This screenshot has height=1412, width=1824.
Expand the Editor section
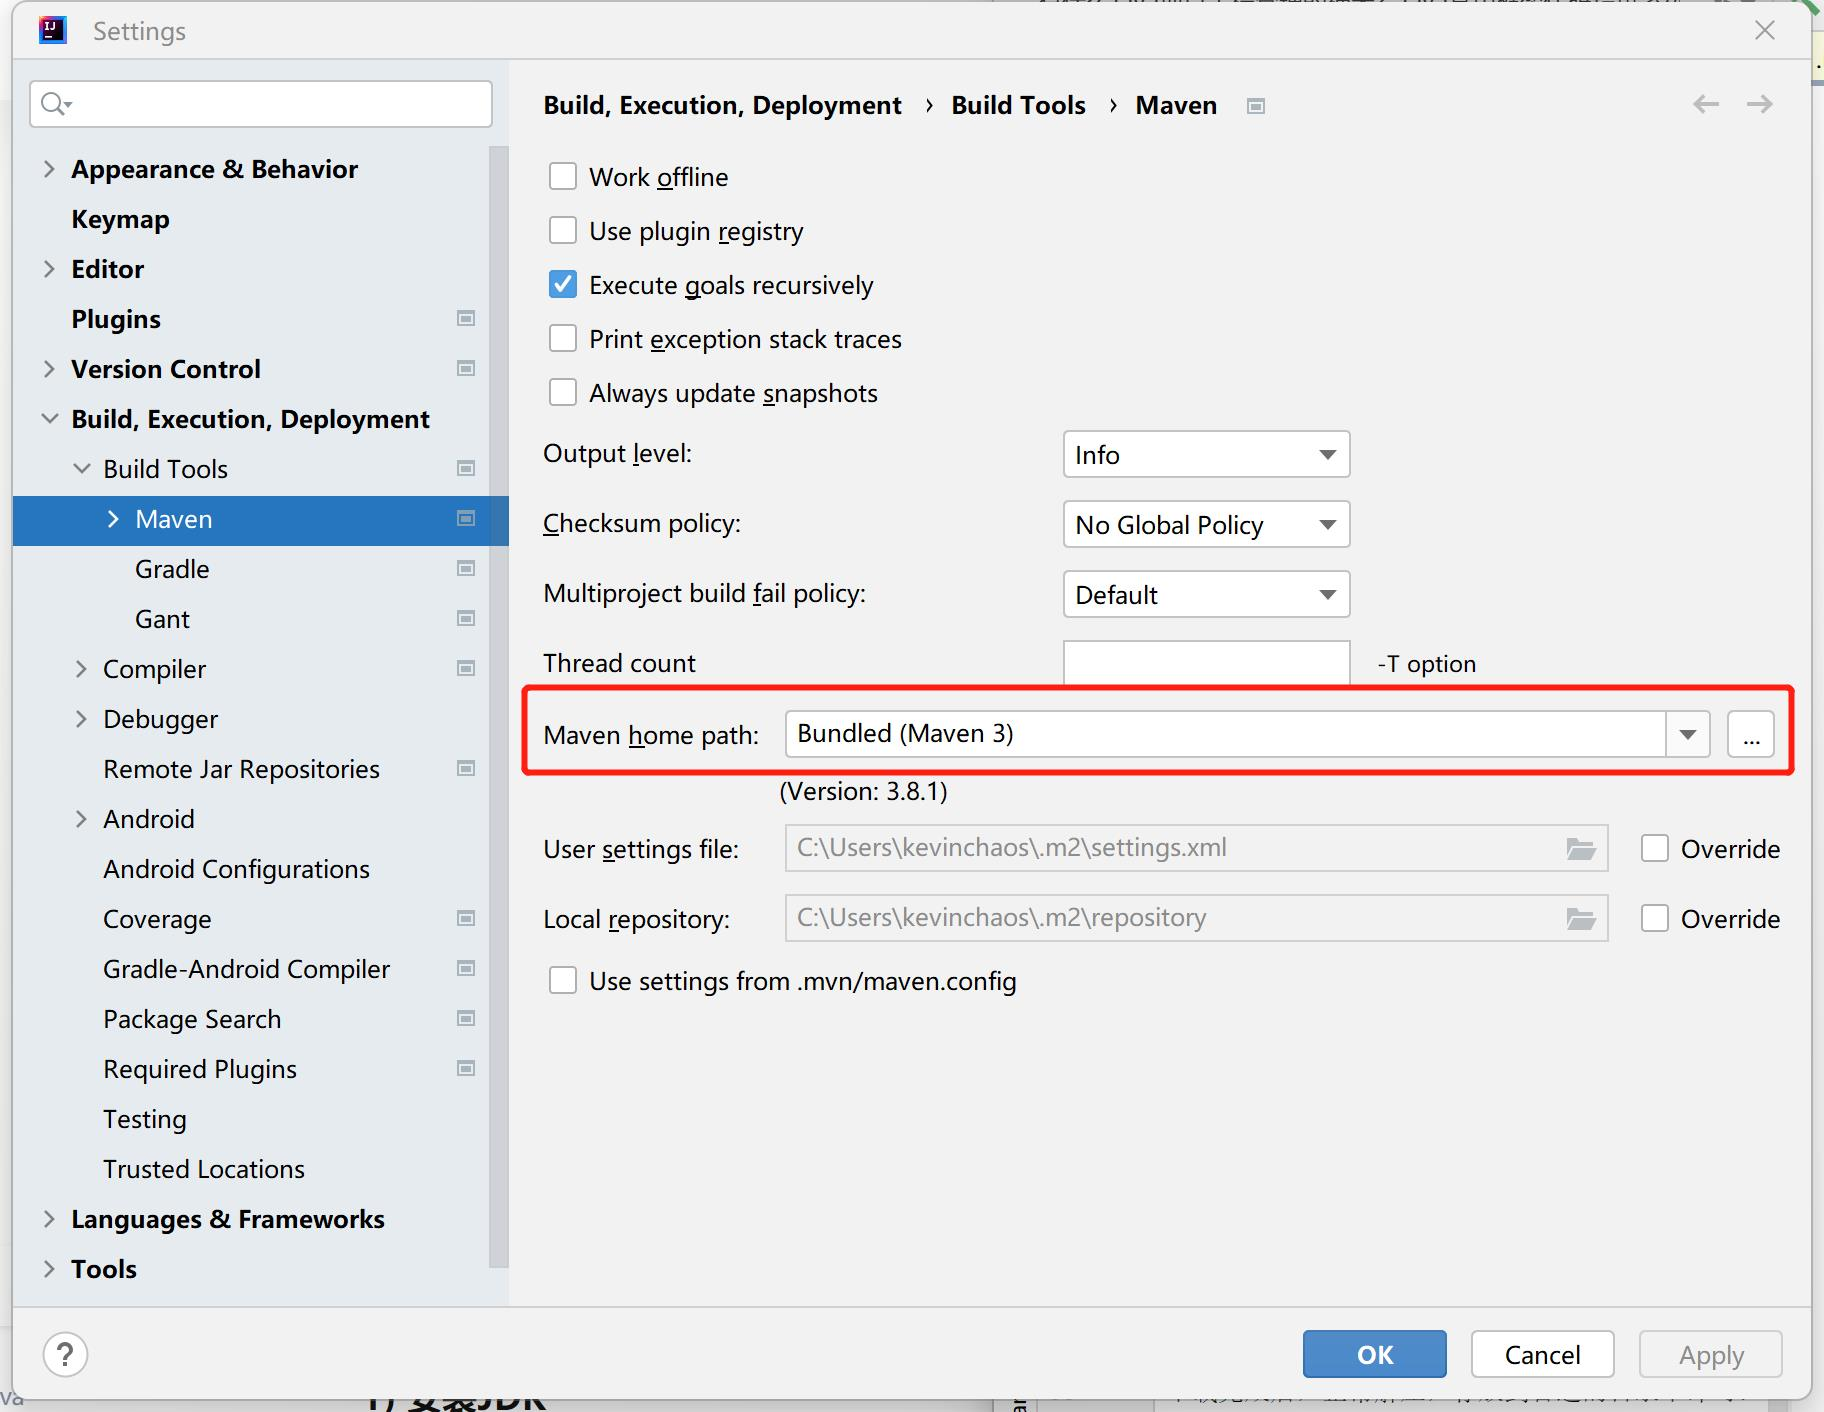[49, 269]
